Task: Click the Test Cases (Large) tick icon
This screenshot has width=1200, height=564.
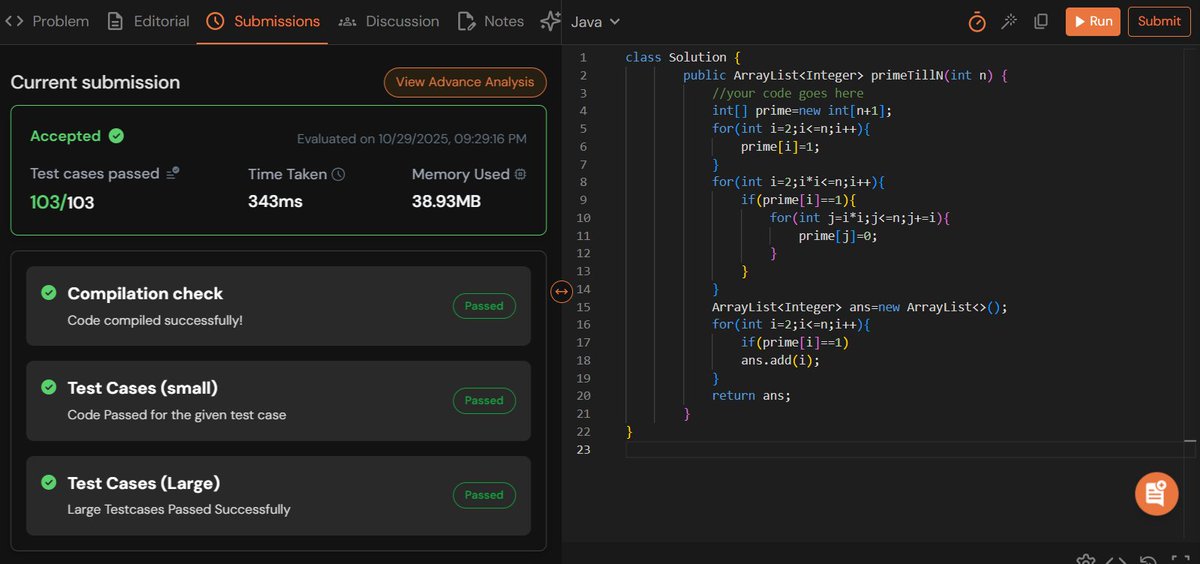Action: pos(48,482)
